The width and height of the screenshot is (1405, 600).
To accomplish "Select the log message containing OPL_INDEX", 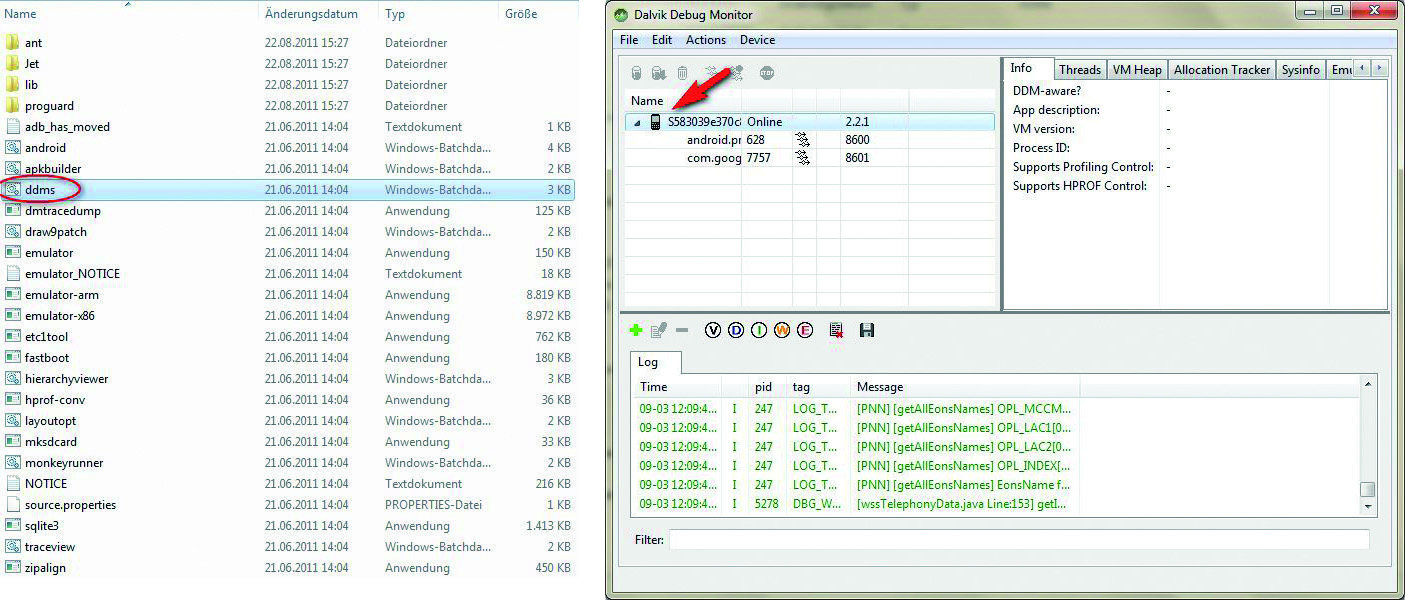I will [x=964, y=466].
